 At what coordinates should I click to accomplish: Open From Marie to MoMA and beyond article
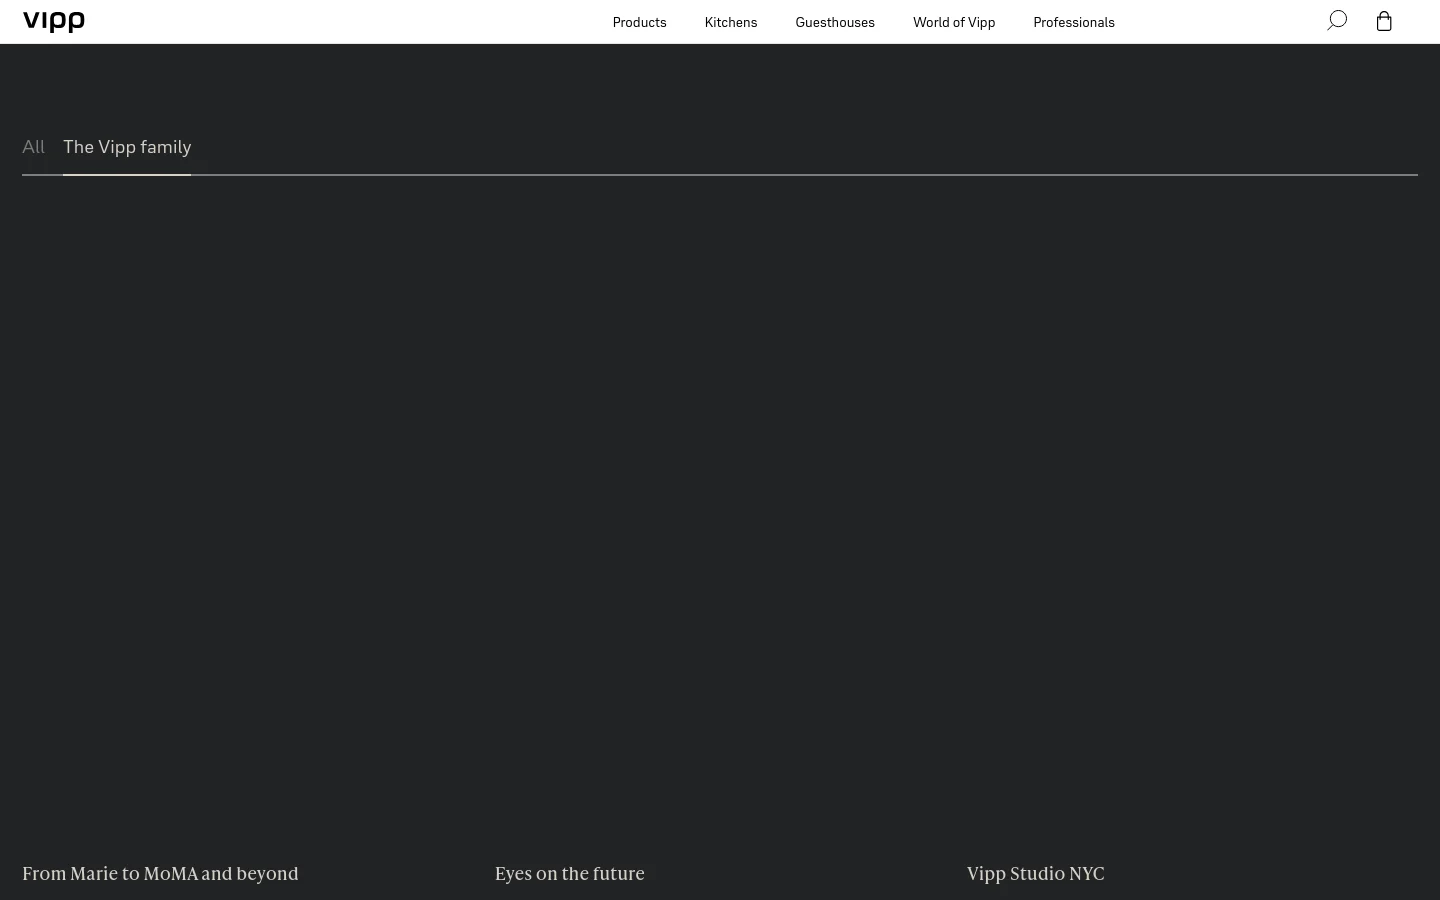pyautogui.click(x=160, y=874)
